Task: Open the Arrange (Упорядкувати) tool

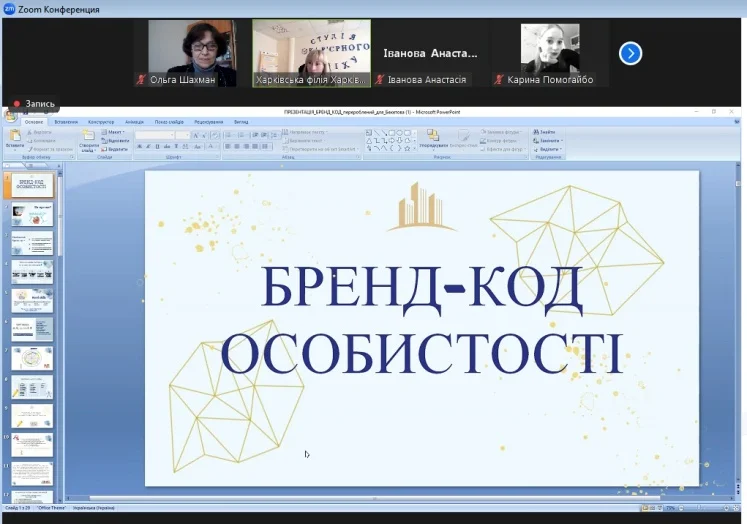Action: [434, 137]
